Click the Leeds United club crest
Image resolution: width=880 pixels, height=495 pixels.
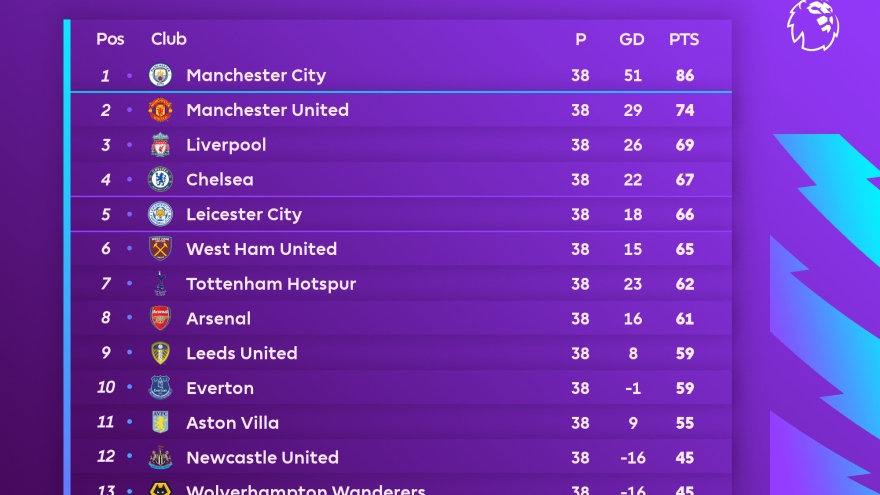[x=160, y=353]
